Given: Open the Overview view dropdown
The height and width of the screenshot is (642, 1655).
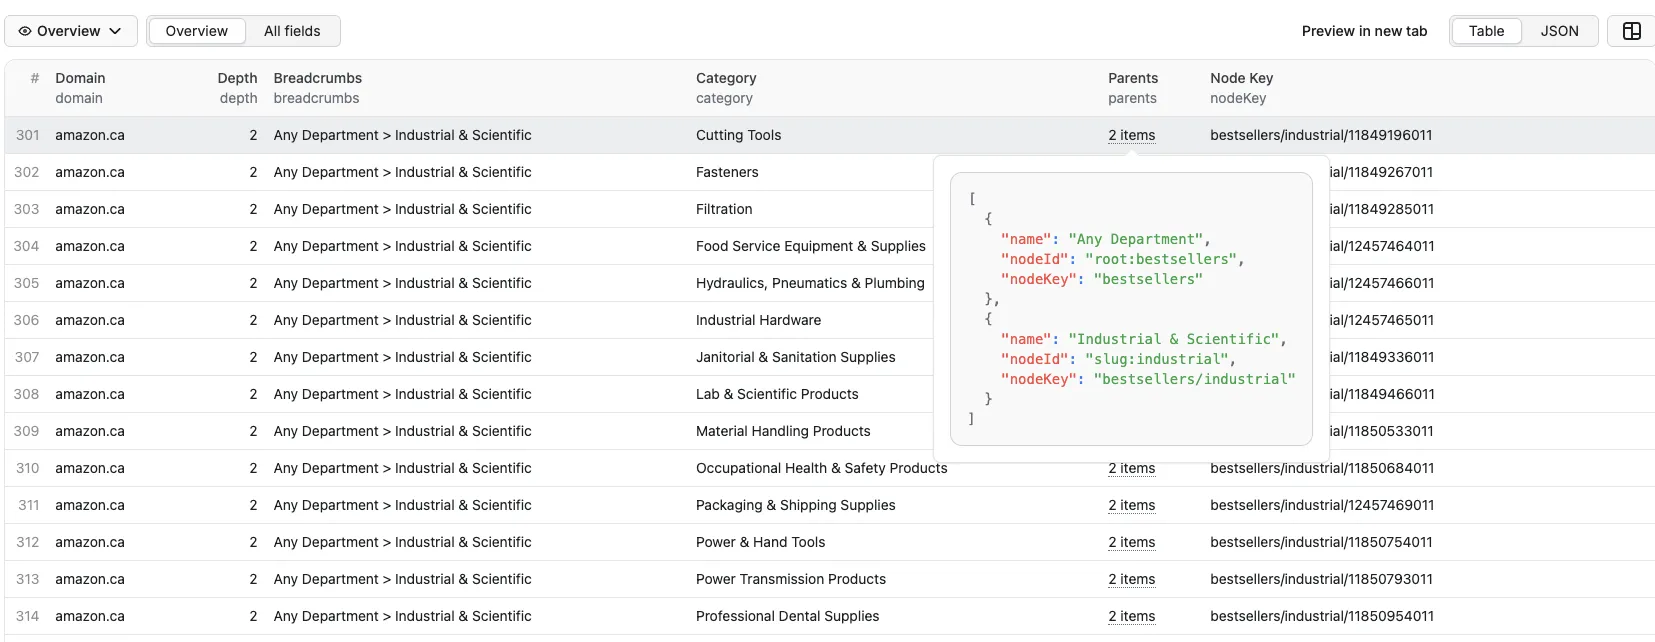Looking at the screenshot, I should (x=70, y=31).
